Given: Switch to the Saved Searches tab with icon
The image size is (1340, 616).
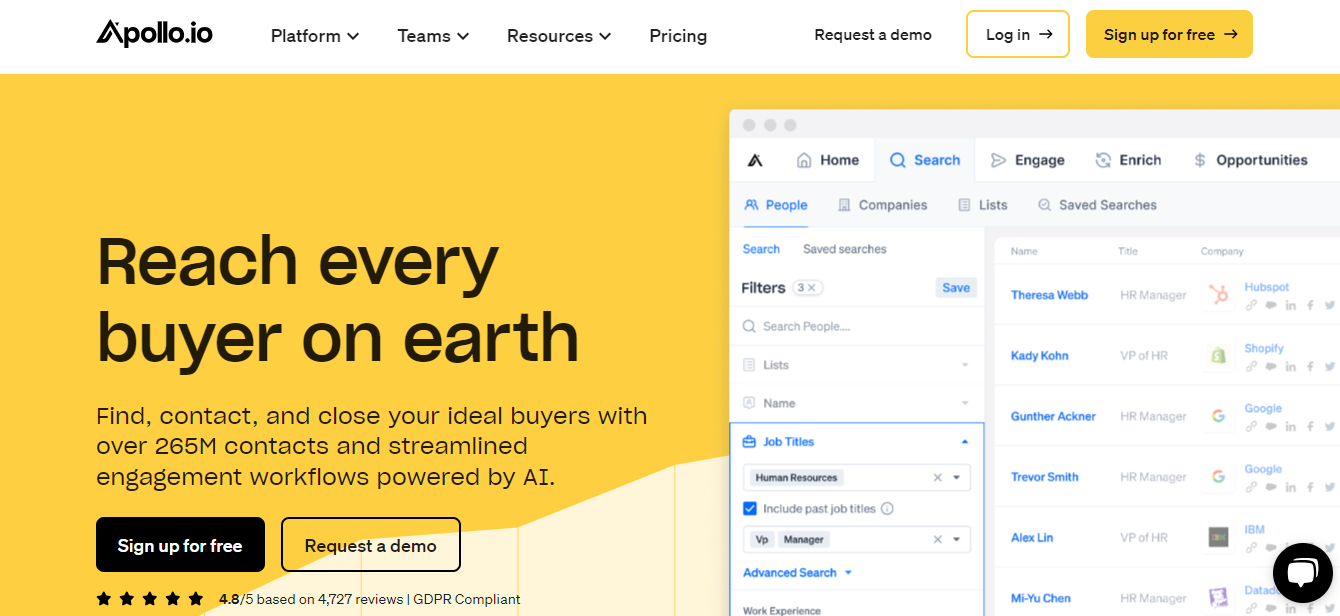Looking at the screenshot, I should tap(1097, 205).
